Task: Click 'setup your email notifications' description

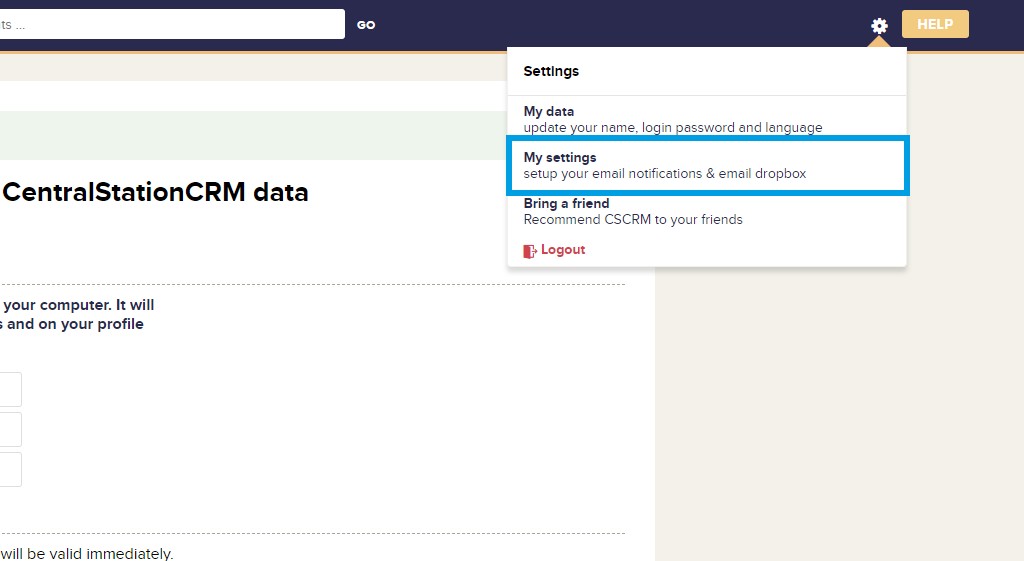Action: [664, 174]
